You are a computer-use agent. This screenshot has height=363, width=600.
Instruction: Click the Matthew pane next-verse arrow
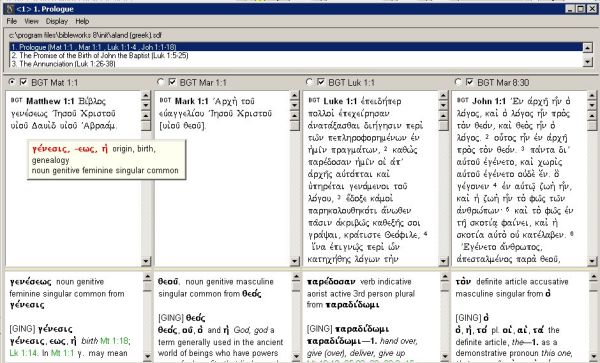click(146, 104)
